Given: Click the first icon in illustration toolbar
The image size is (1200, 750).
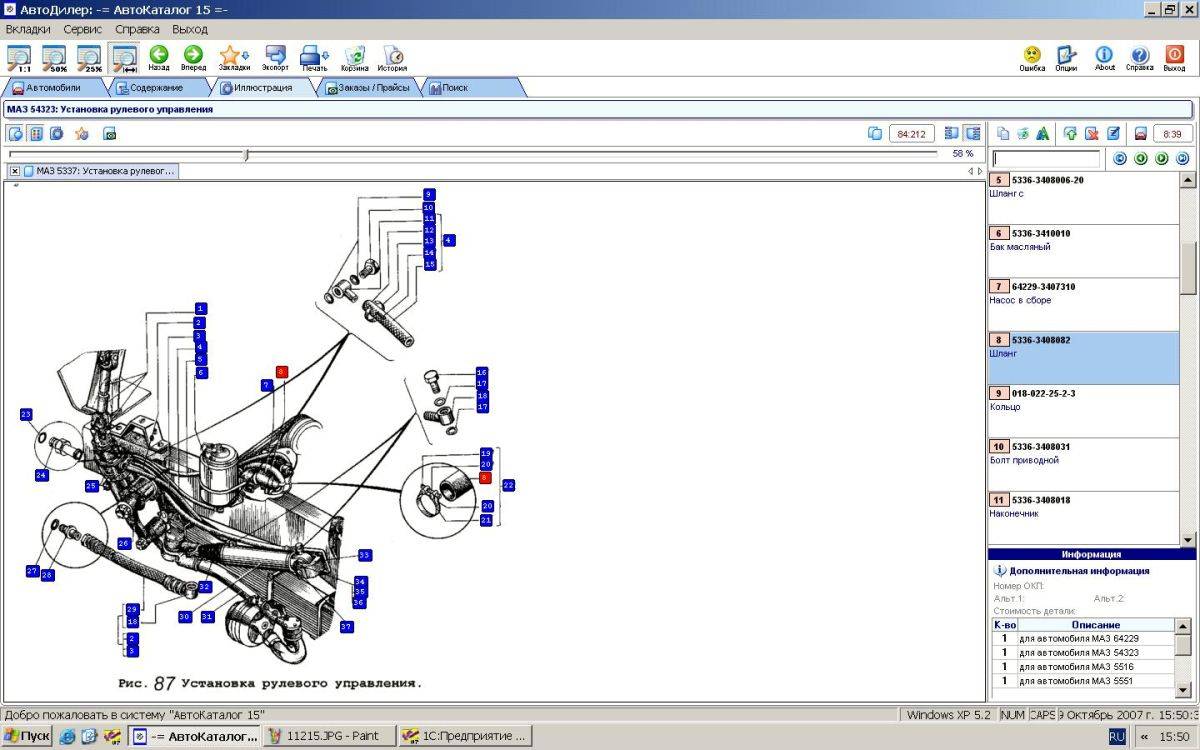Looking at the screenshot, I should point(16,133).
